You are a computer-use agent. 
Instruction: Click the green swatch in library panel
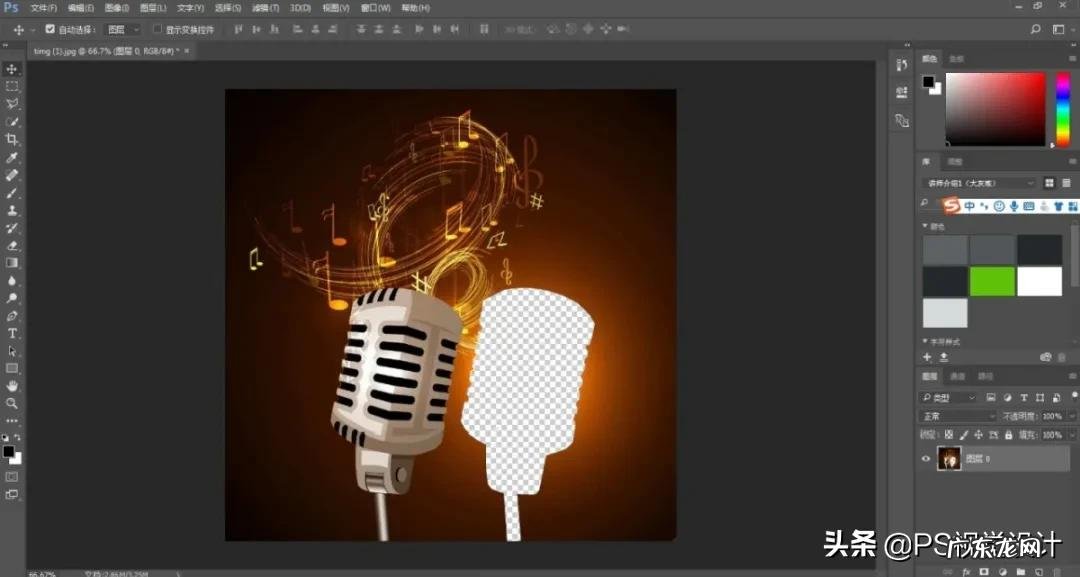tap(992, 281)
